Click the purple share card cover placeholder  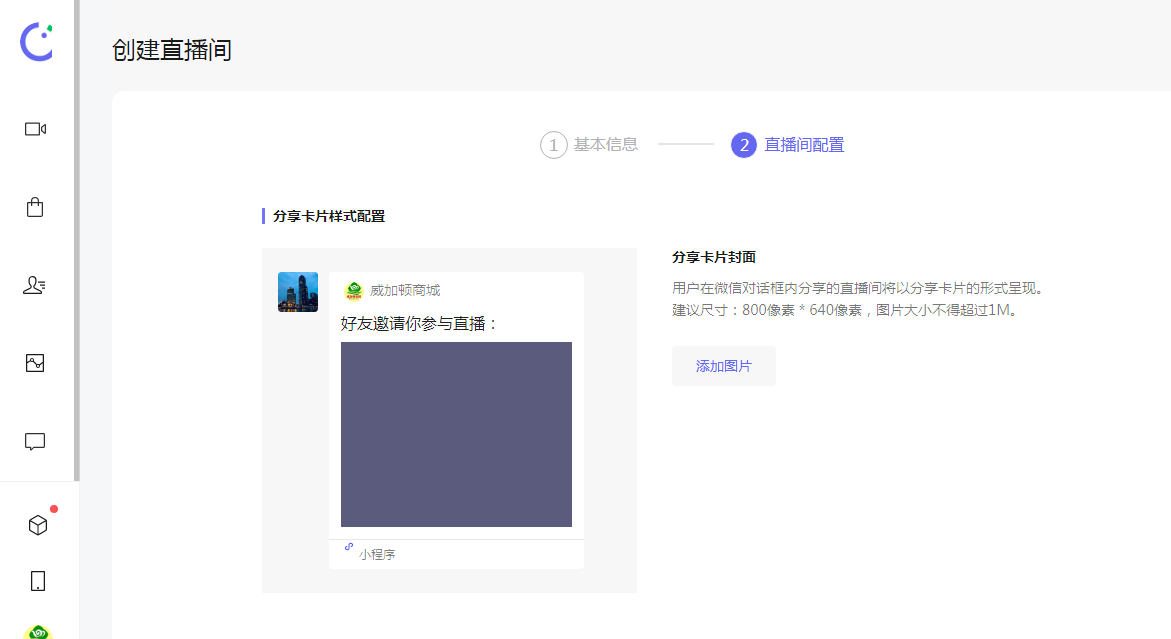[x=456, y=434]
